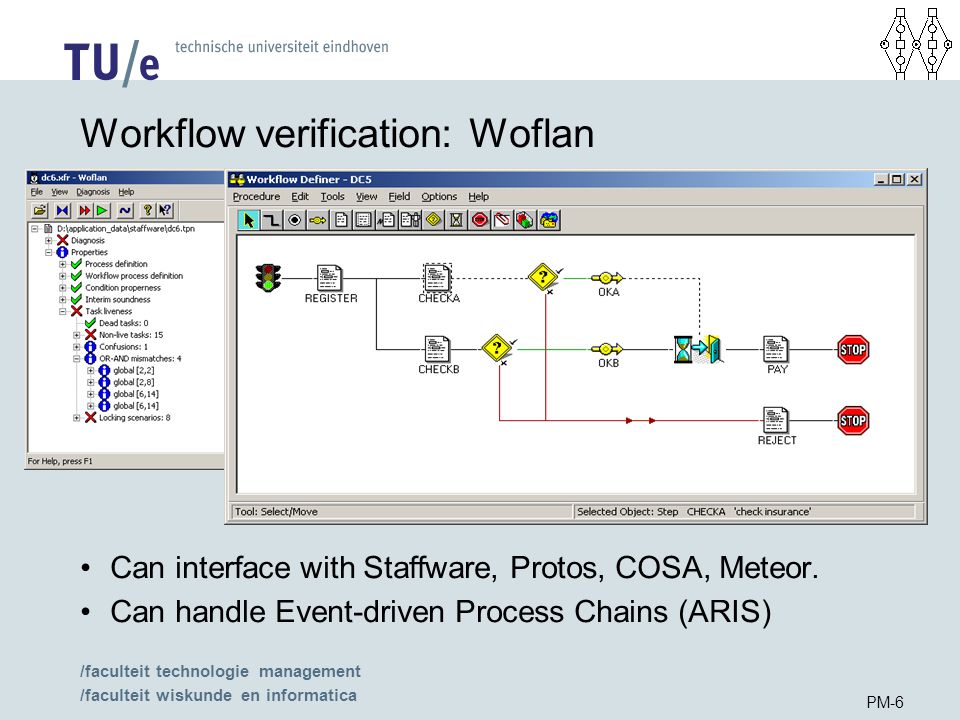Collapse the Task liveness node

pos(62,311)
